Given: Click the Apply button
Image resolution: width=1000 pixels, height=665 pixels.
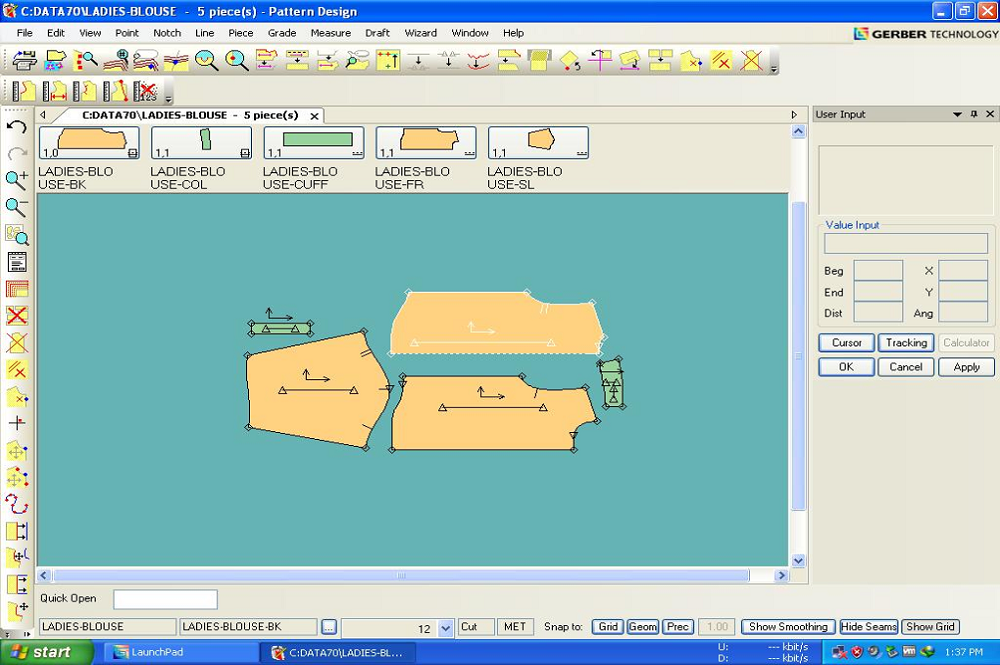Looking at the screenshot, I should (x=966, y=367).
